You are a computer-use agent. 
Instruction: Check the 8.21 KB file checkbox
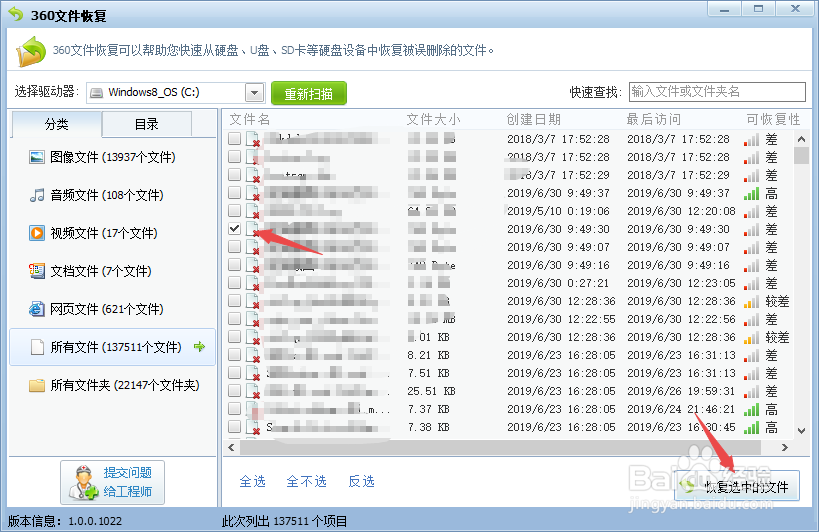[235, 354]
